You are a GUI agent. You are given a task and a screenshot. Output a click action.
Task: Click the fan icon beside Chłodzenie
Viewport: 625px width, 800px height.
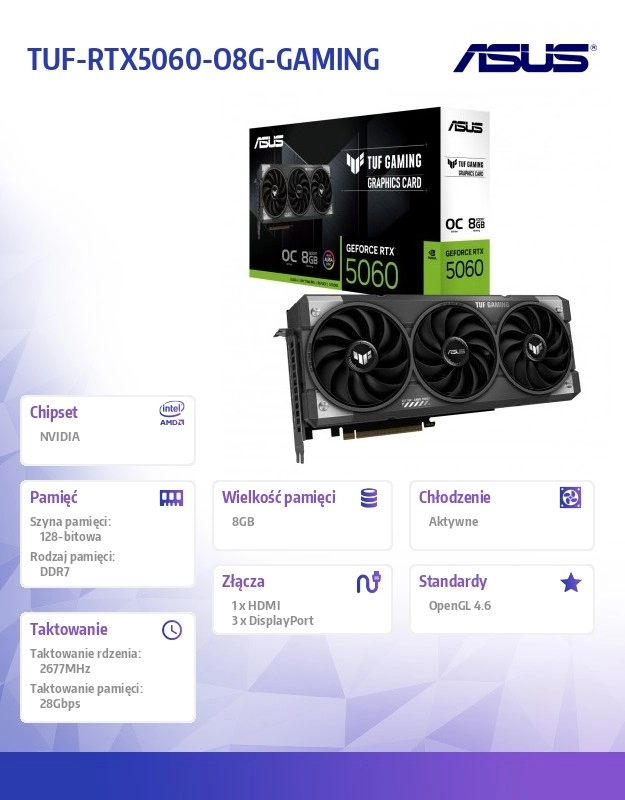(x=570, y=497)
